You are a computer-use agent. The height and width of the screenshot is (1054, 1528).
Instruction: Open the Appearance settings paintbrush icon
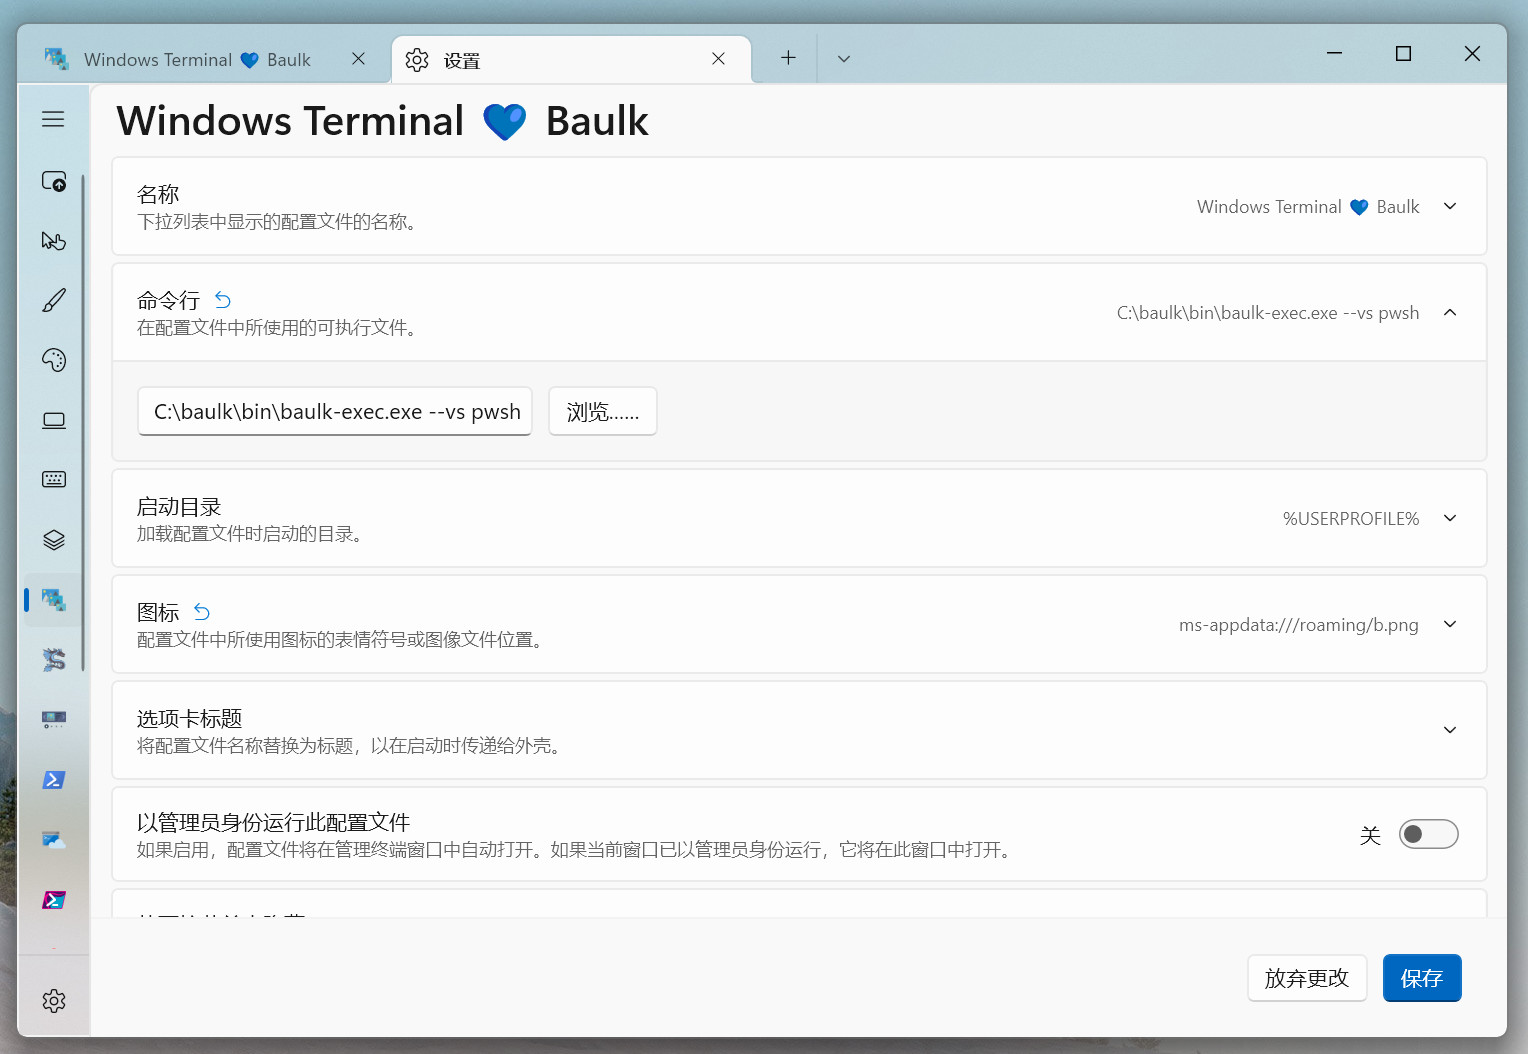53,300
